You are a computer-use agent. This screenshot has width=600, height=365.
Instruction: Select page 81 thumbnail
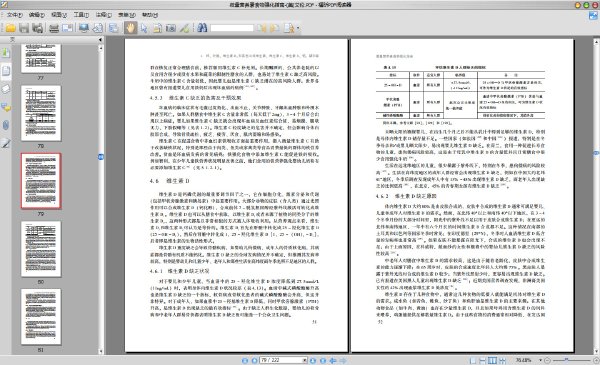click(41, 317)
